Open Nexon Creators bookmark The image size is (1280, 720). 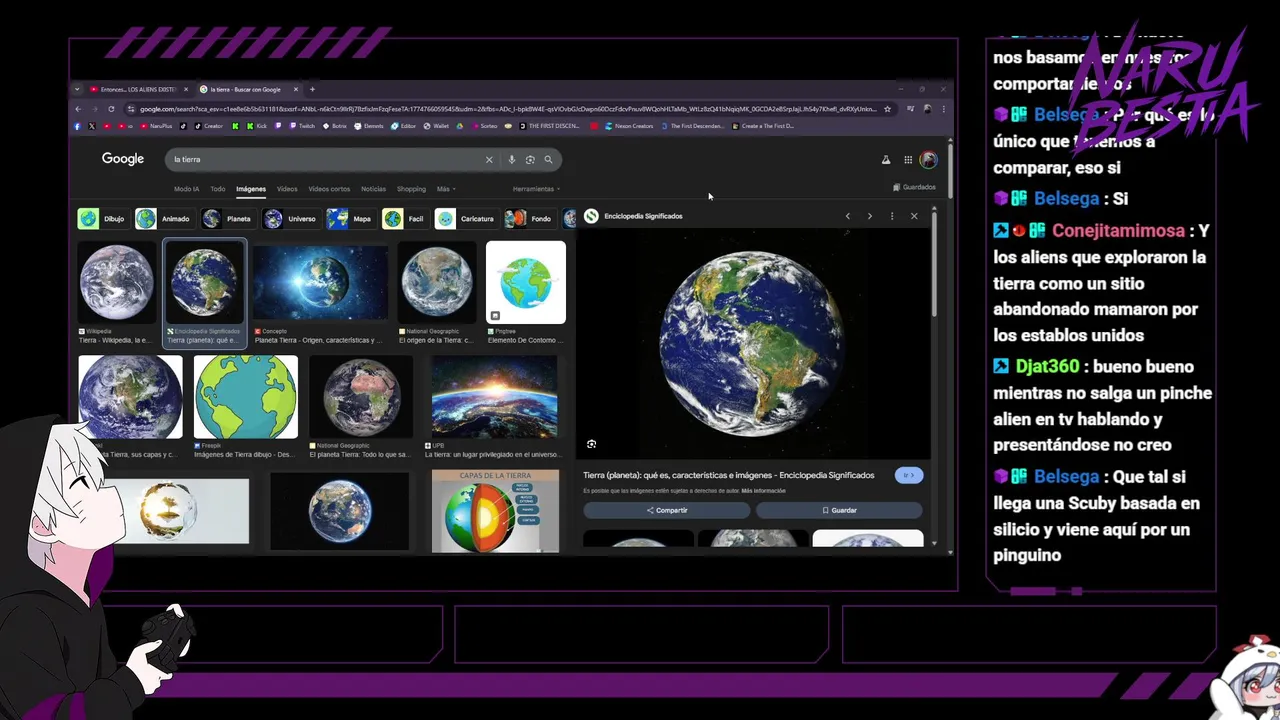(628, 126)
